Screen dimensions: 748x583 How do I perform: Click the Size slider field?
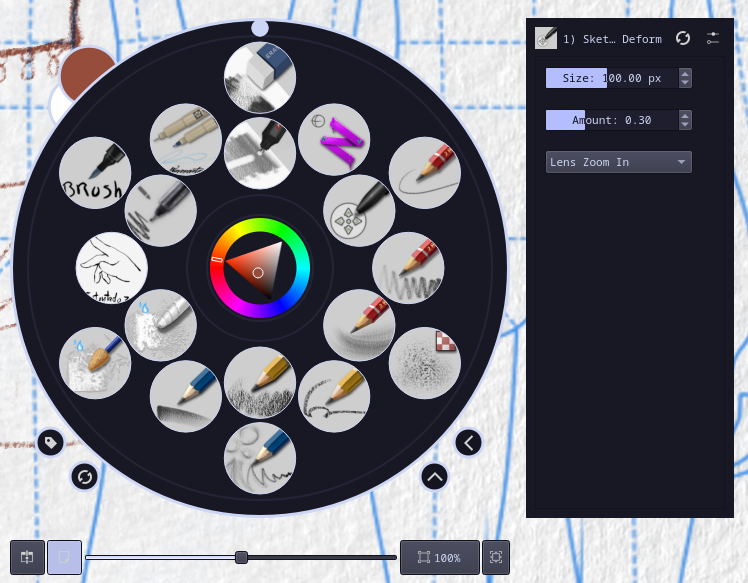pos(612,78)
